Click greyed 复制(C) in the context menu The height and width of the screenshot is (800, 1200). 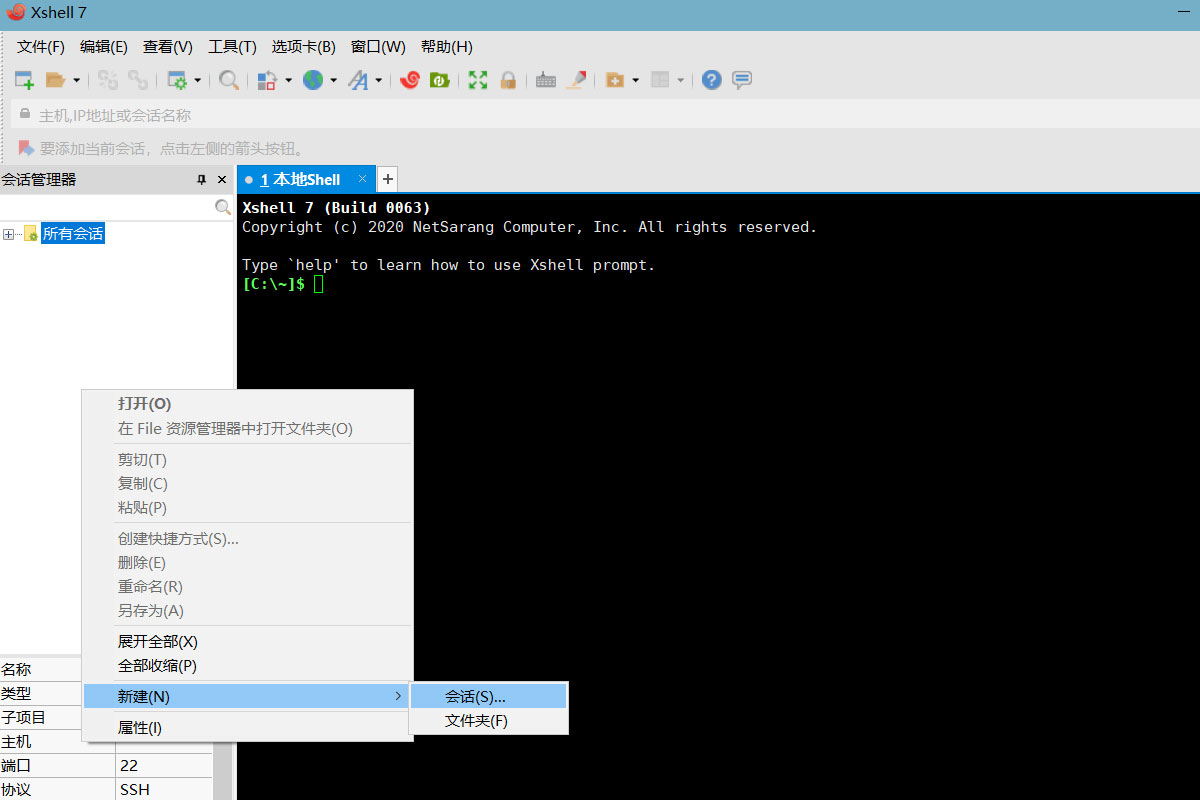[247, 484]
